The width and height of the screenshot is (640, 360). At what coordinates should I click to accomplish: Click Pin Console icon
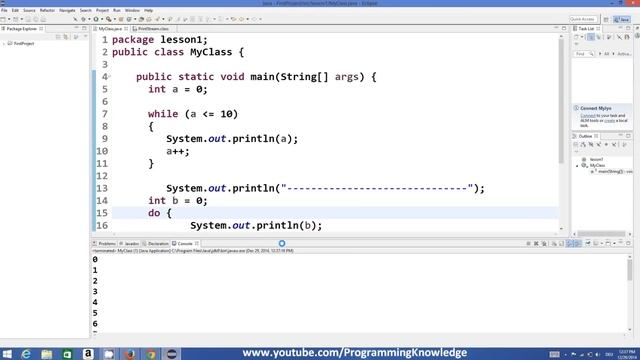point(588,243)
